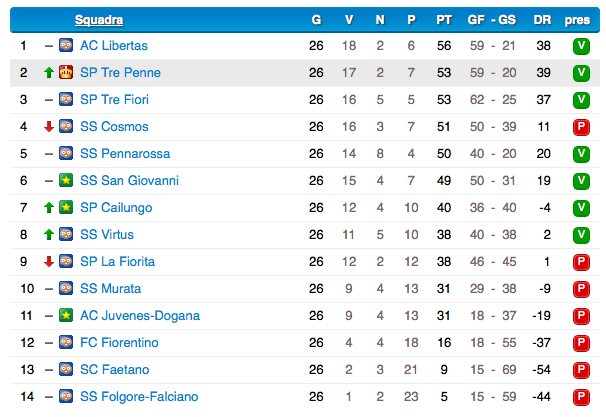
Task: Open the SS Murata team link
Action: [111, 288]
